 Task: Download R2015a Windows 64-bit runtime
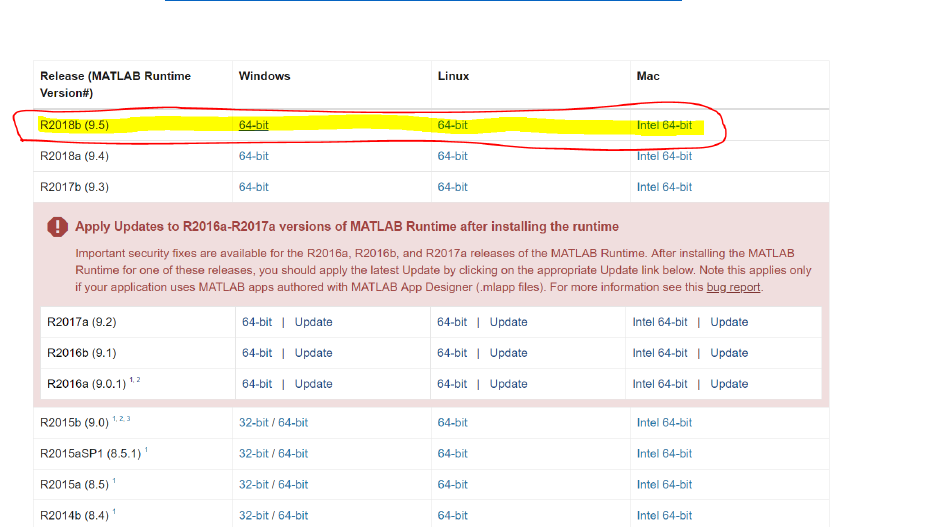pos(293,485)
